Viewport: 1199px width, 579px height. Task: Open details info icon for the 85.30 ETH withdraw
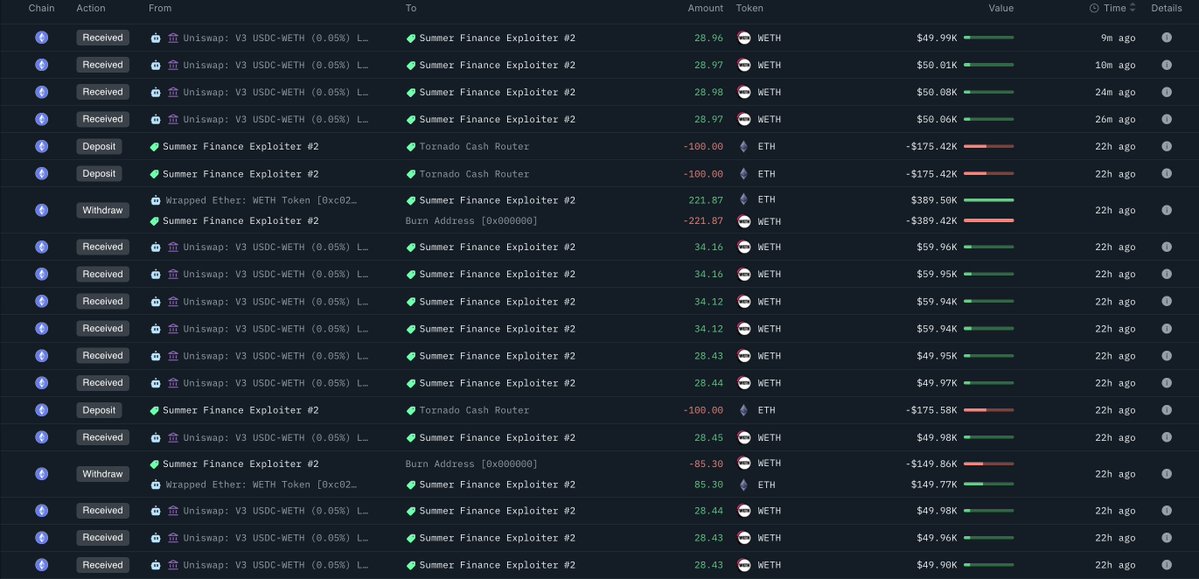click(1166, 474)
